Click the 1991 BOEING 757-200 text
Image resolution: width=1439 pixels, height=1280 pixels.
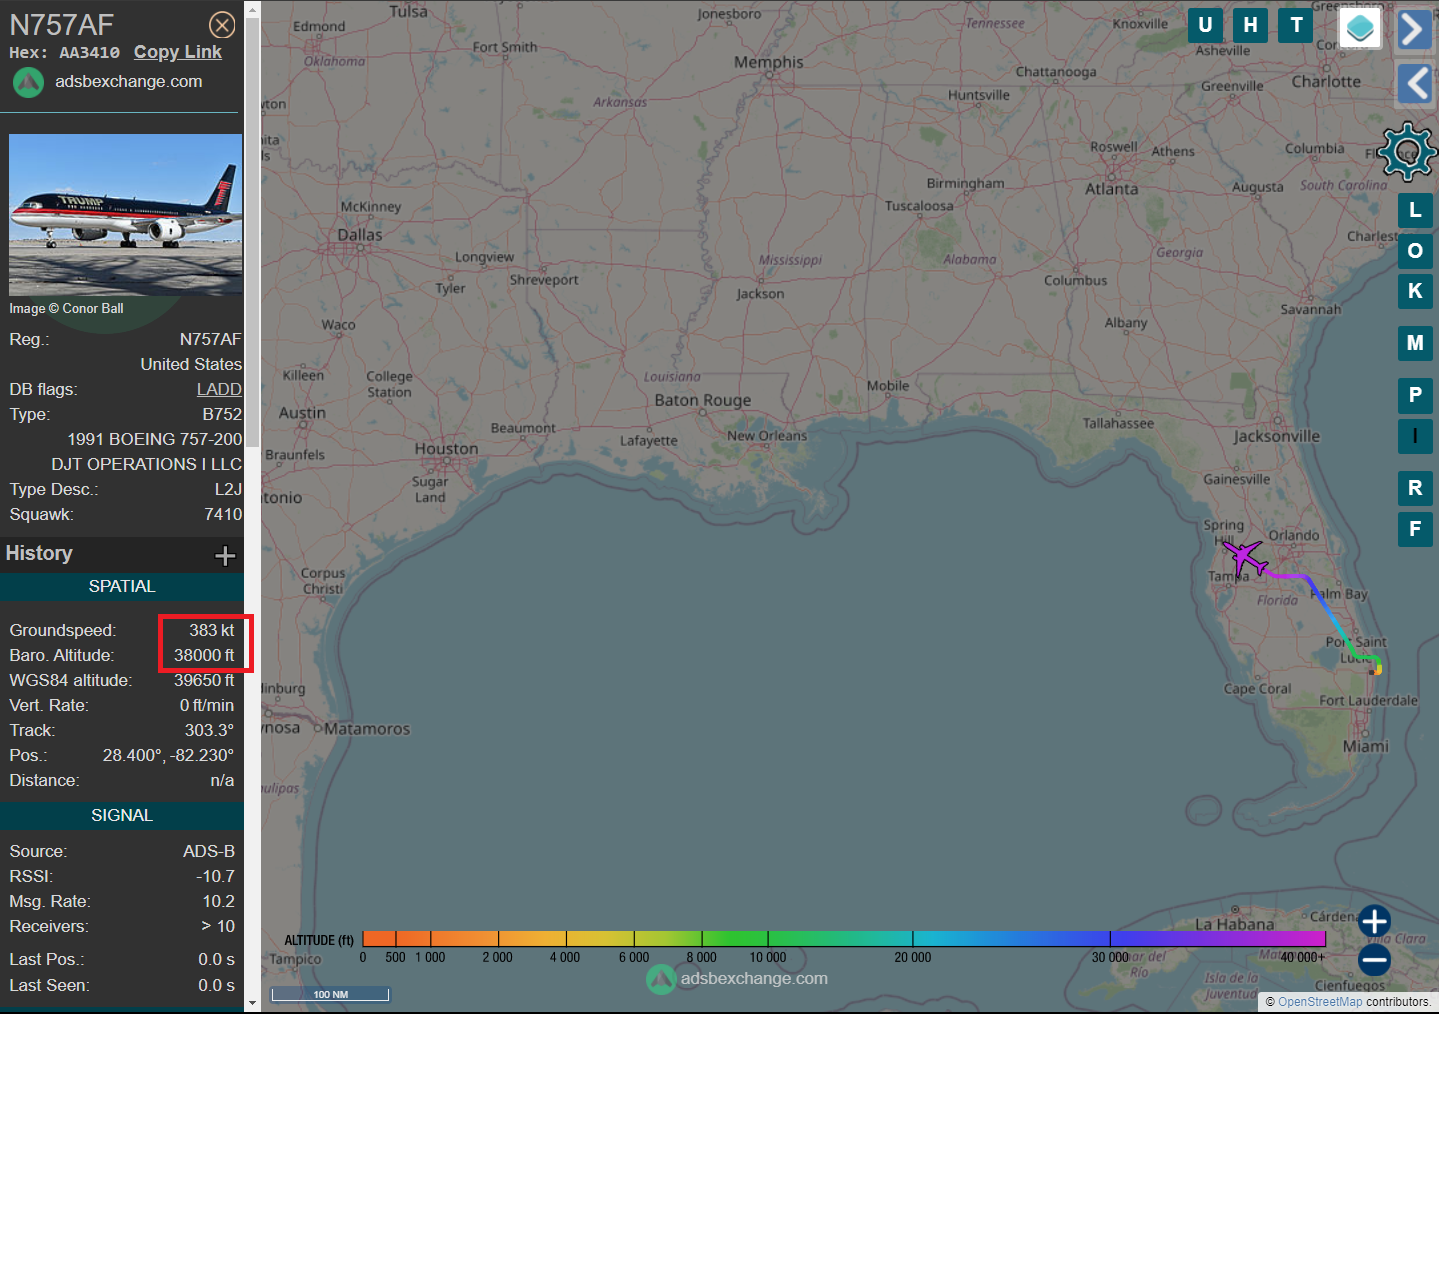tap(155, 439)
